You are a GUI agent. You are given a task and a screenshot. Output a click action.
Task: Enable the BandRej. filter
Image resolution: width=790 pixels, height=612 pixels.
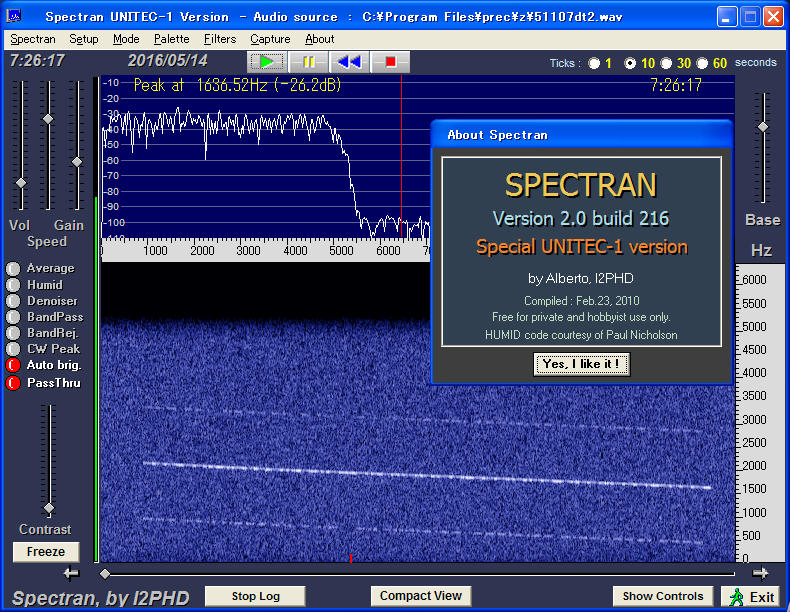[x=13, y=333]
